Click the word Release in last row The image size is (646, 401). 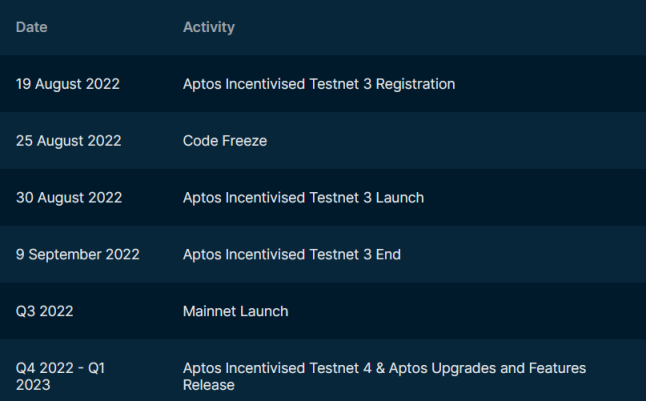[208, 385]
